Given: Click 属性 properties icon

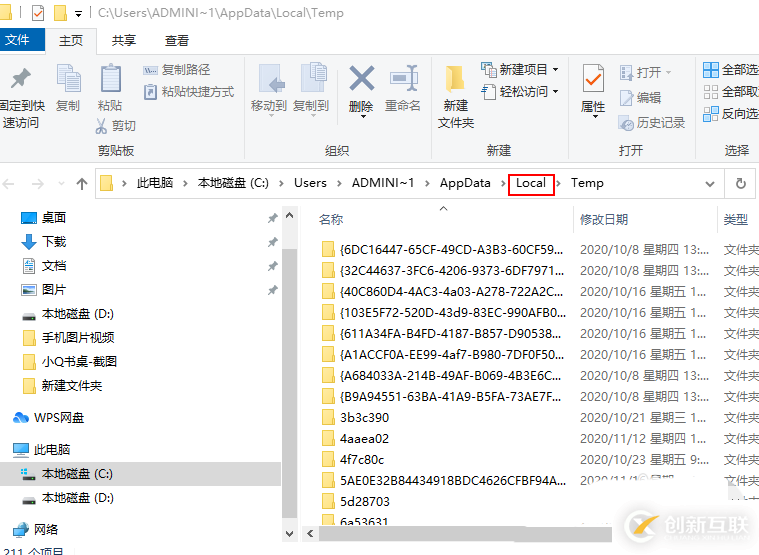Looking at the screenshot, I should (x=593, y=78).
